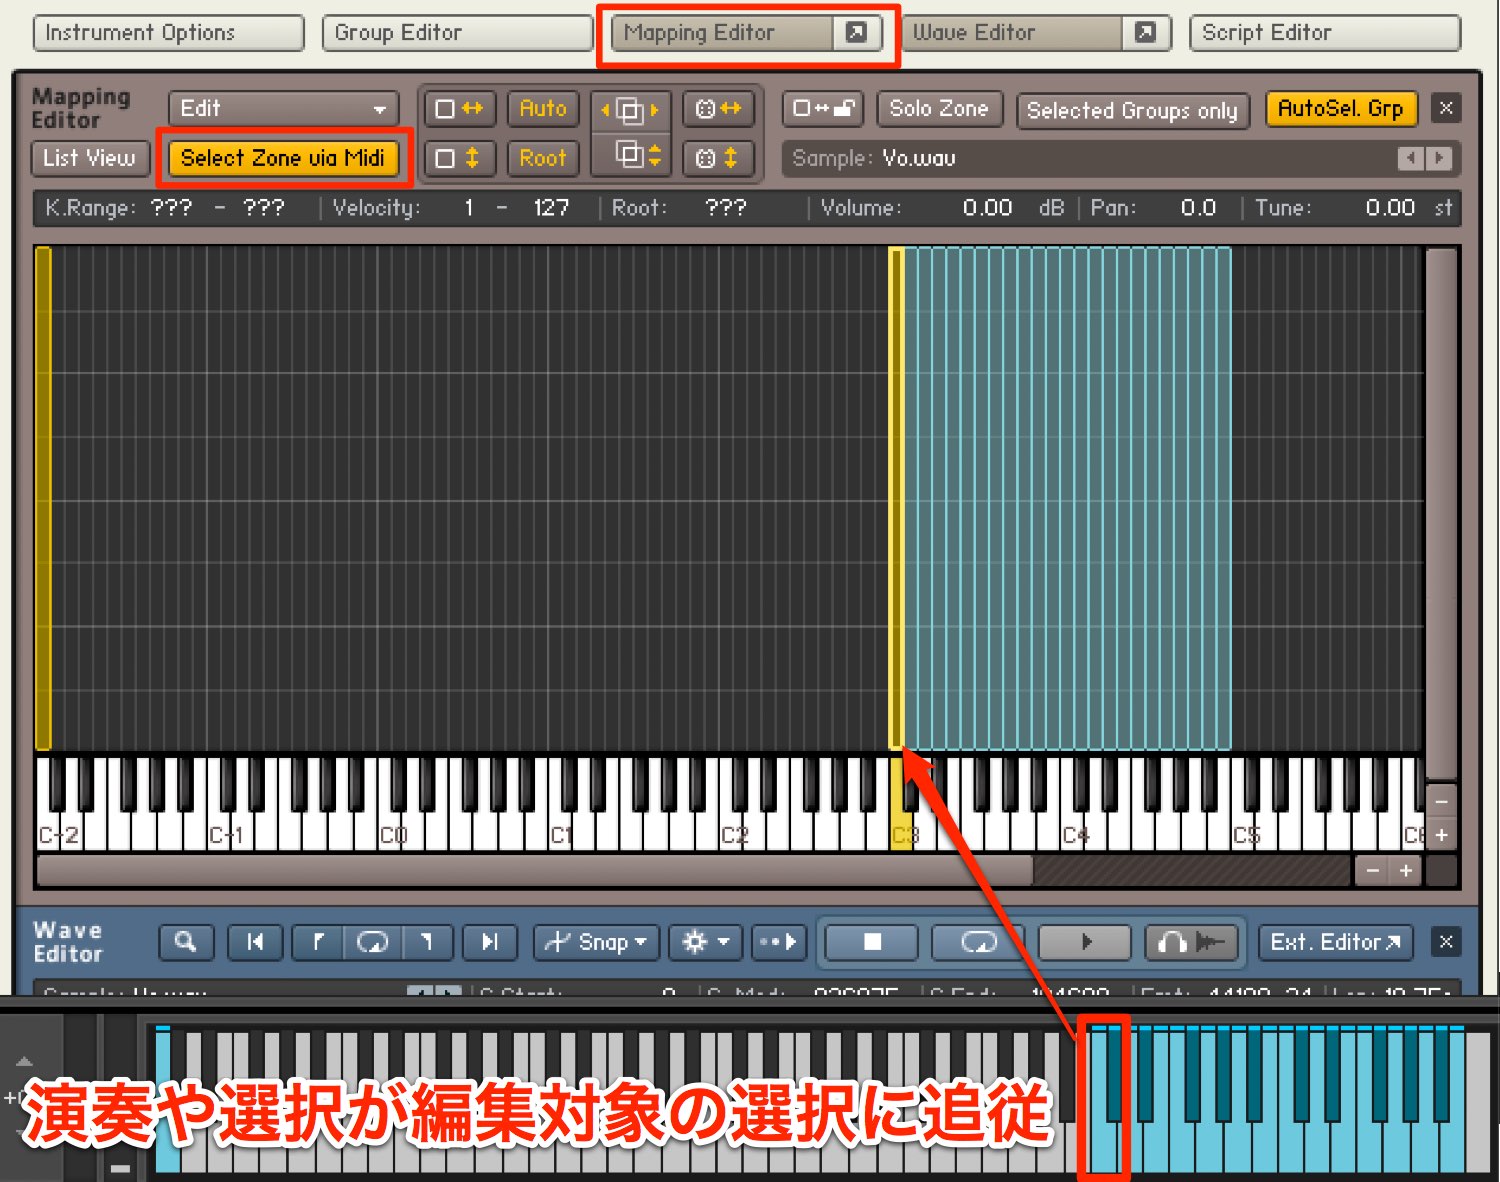Toggle Selected Groups only
This screenshot has width=1500, height=1182.
(x=1132, y=110)
